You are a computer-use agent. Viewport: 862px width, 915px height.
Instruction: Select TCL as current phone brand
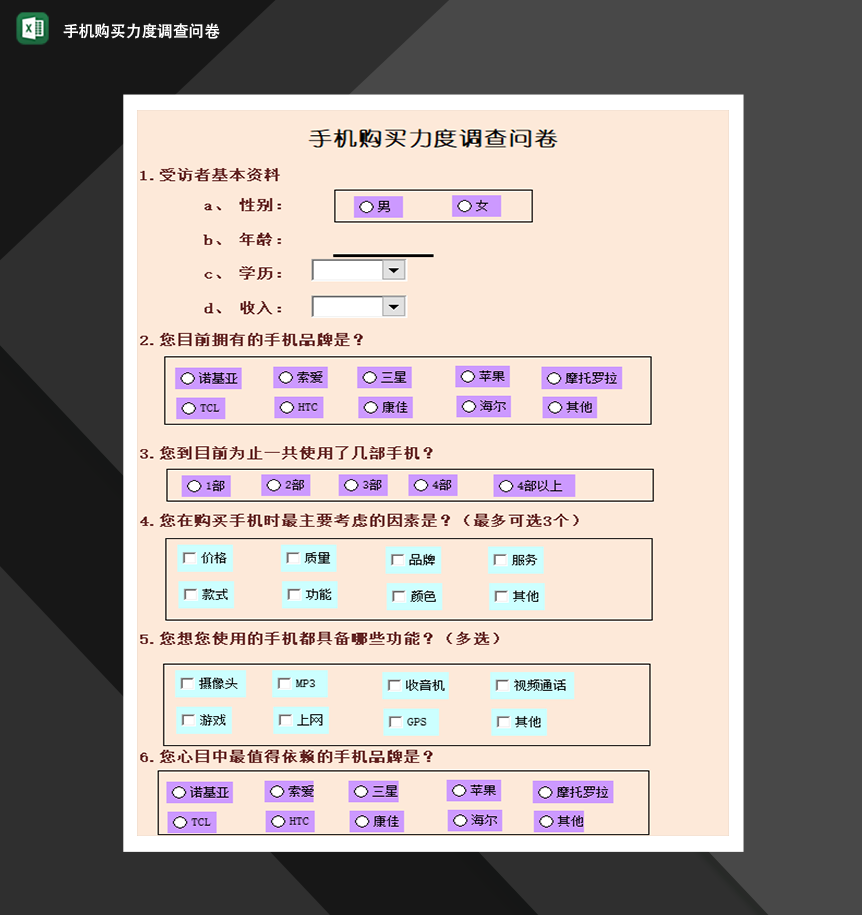(x=186, y=408)
